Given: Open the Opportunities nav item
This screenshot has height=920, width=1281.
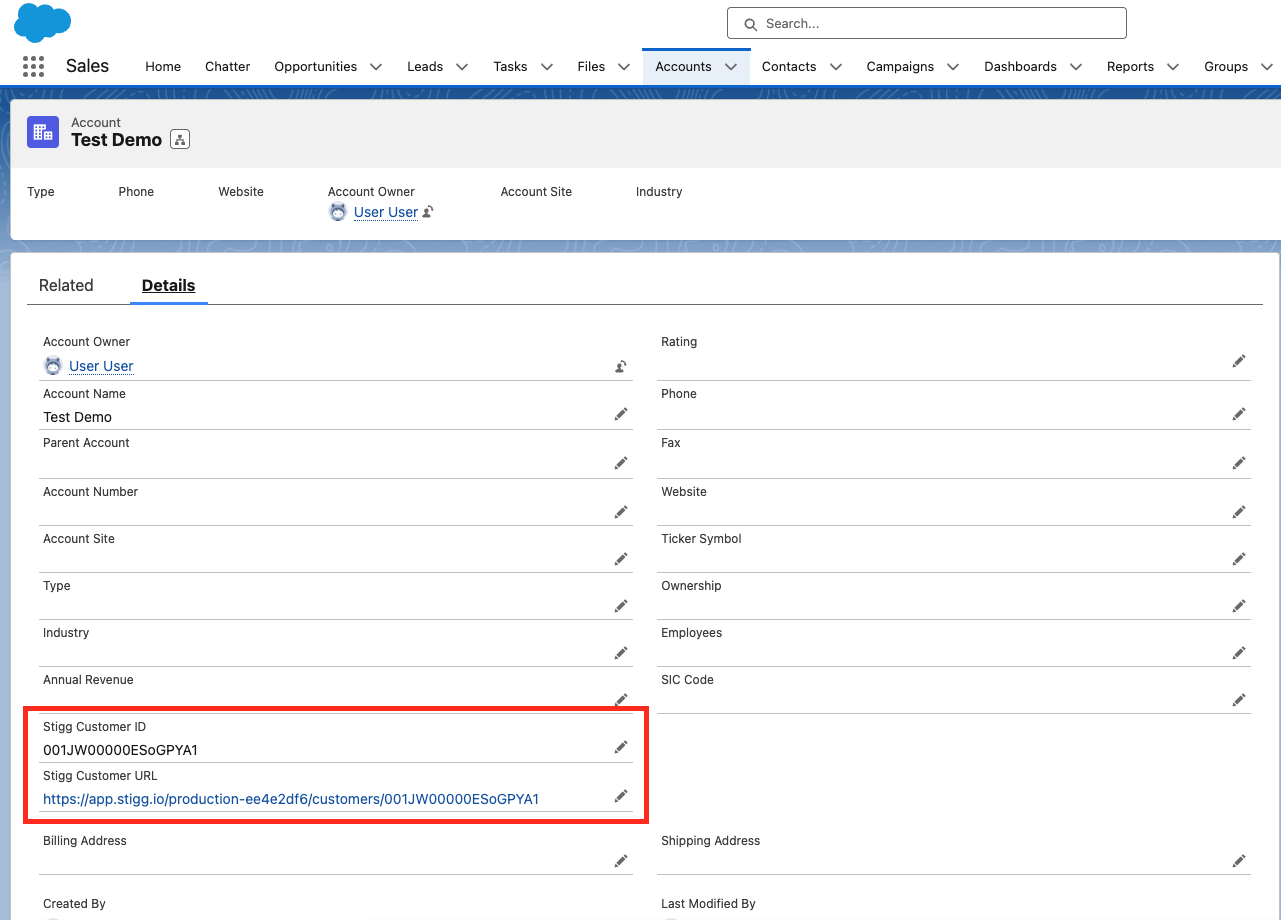Looking at the screenshot, I should pos(316,67).
